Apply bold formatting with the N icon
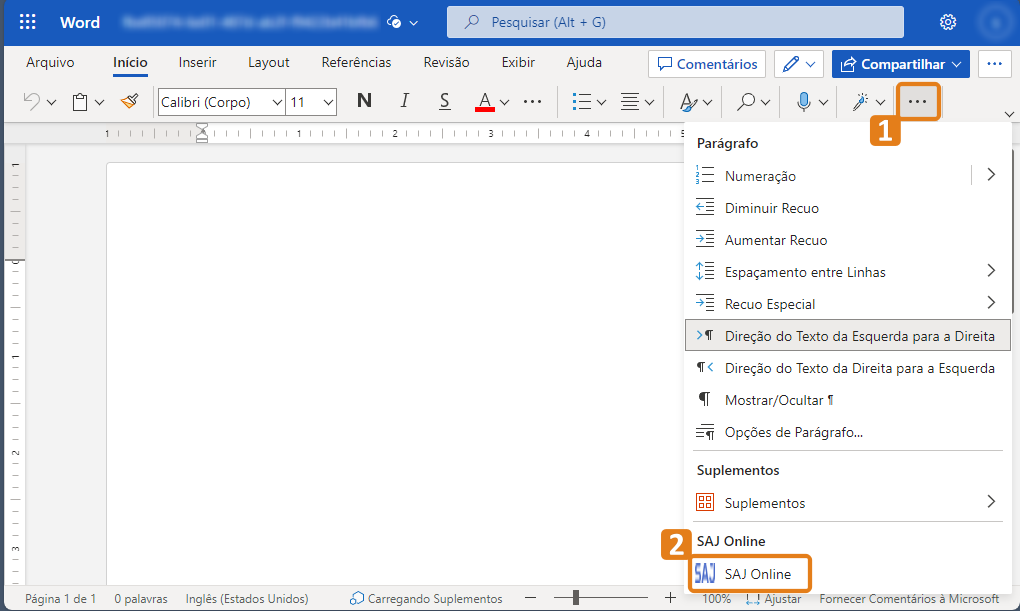The width and height of the screenshot is (1020, 611). [364, 101]
